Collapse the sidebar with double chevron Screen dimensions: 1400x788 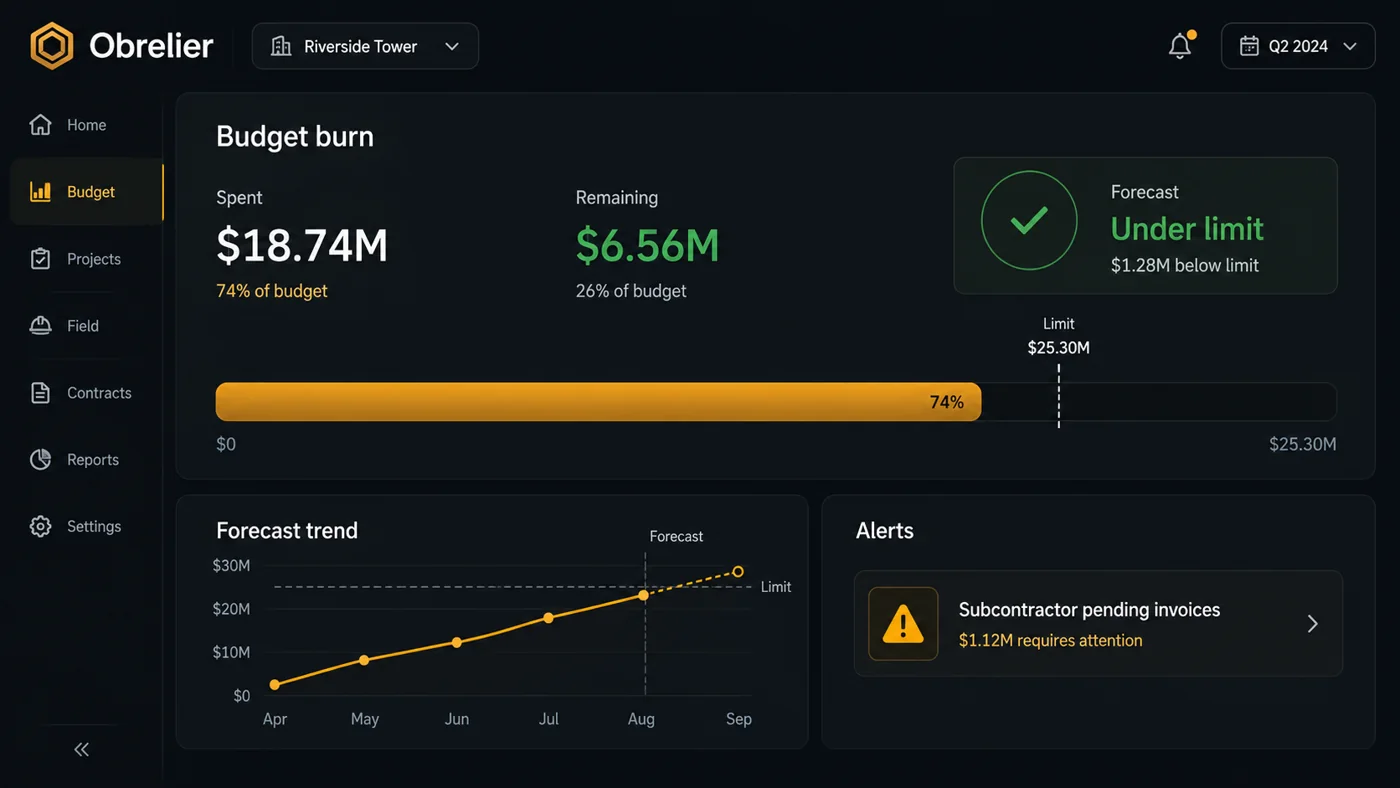click(82, 749)
